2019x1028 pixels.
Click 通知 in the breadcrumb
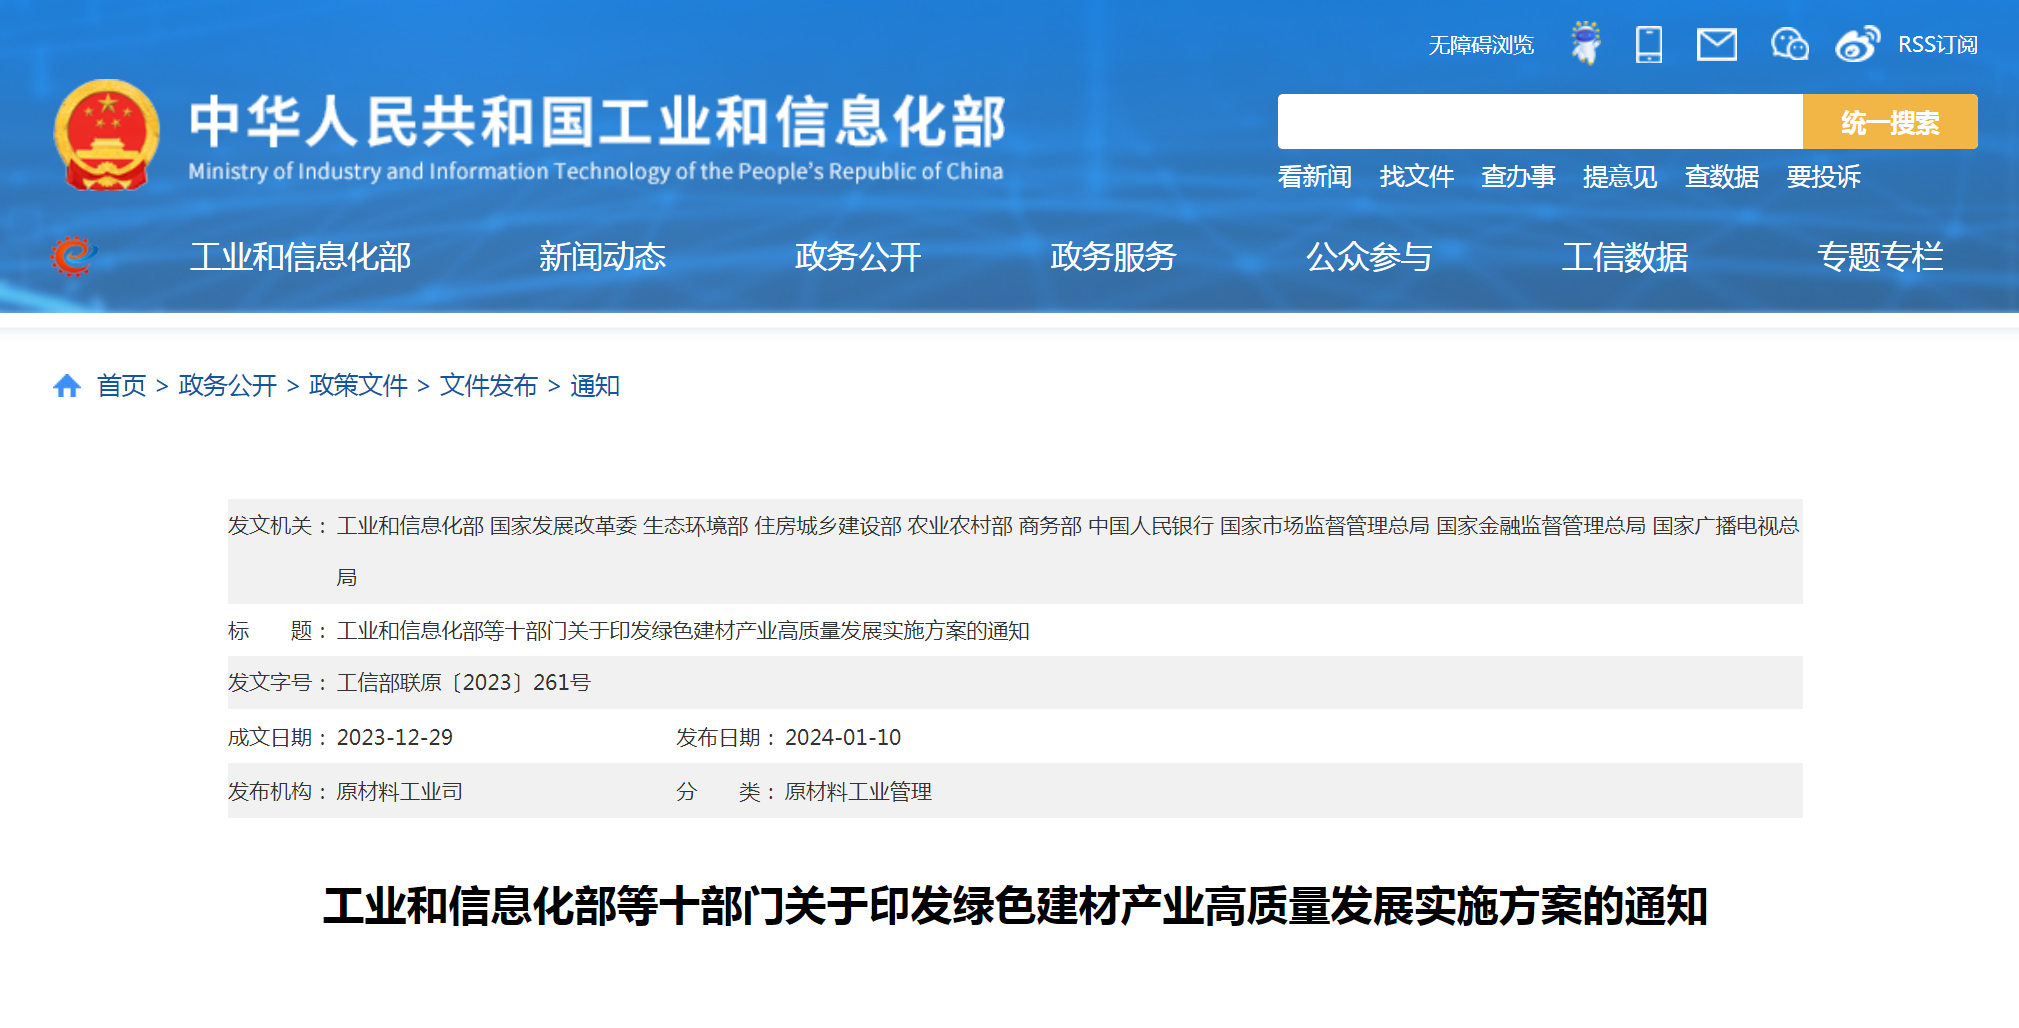[x=595, y=385]
